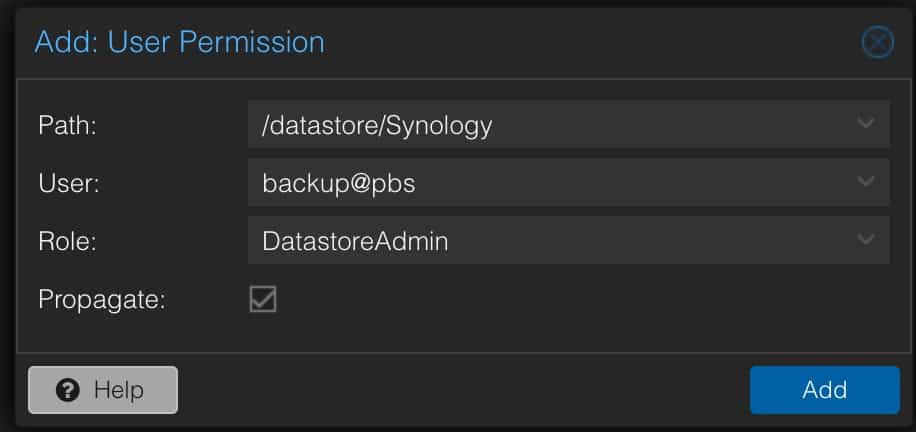
Task: Click the /datastore/Synology path value
Action: tap(377, 125)
